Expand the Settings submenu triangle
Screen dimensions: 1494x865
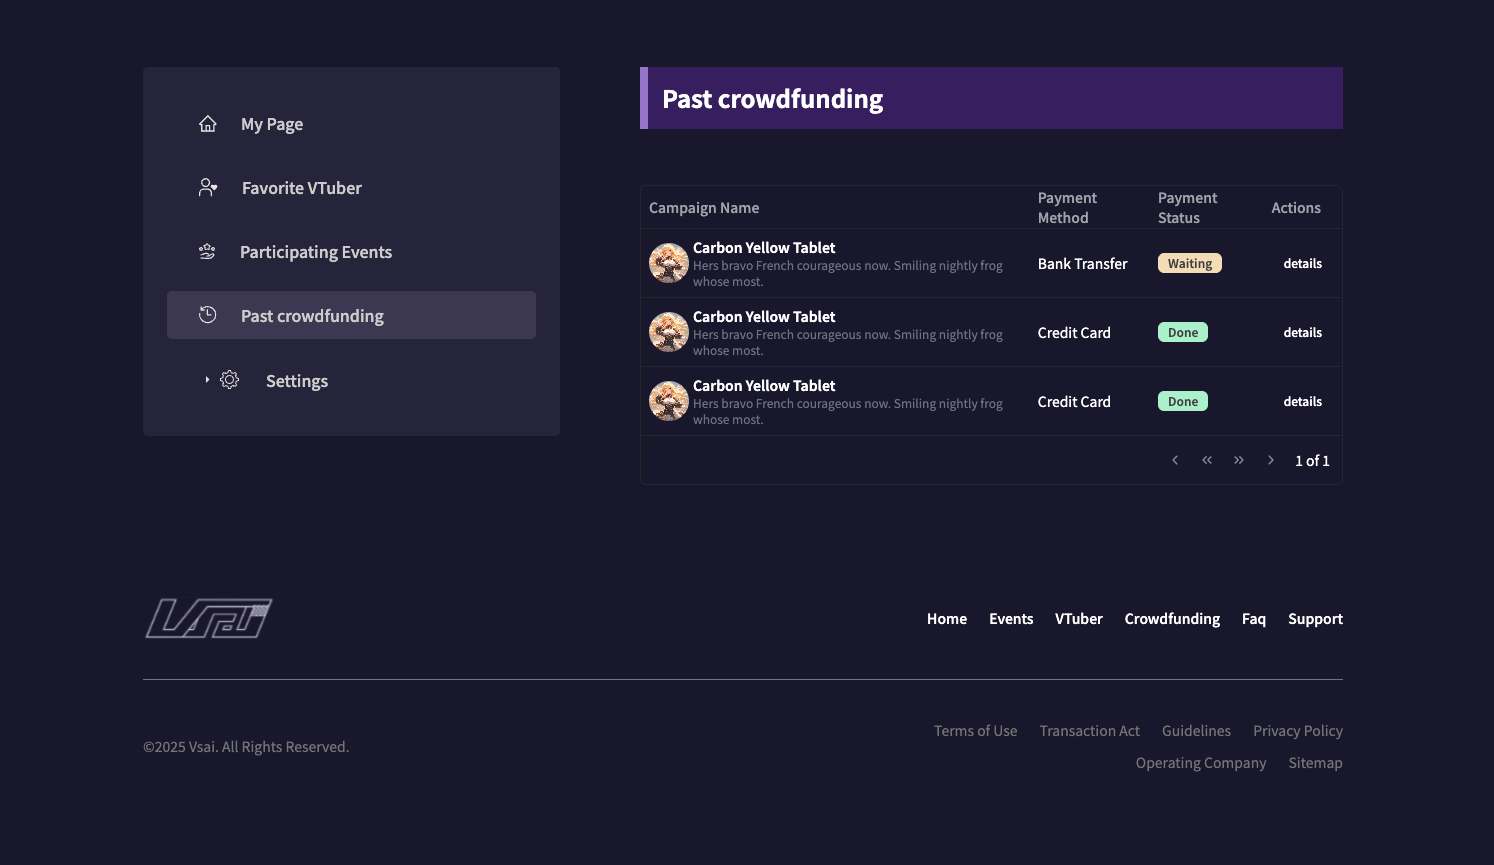[207, 380]
